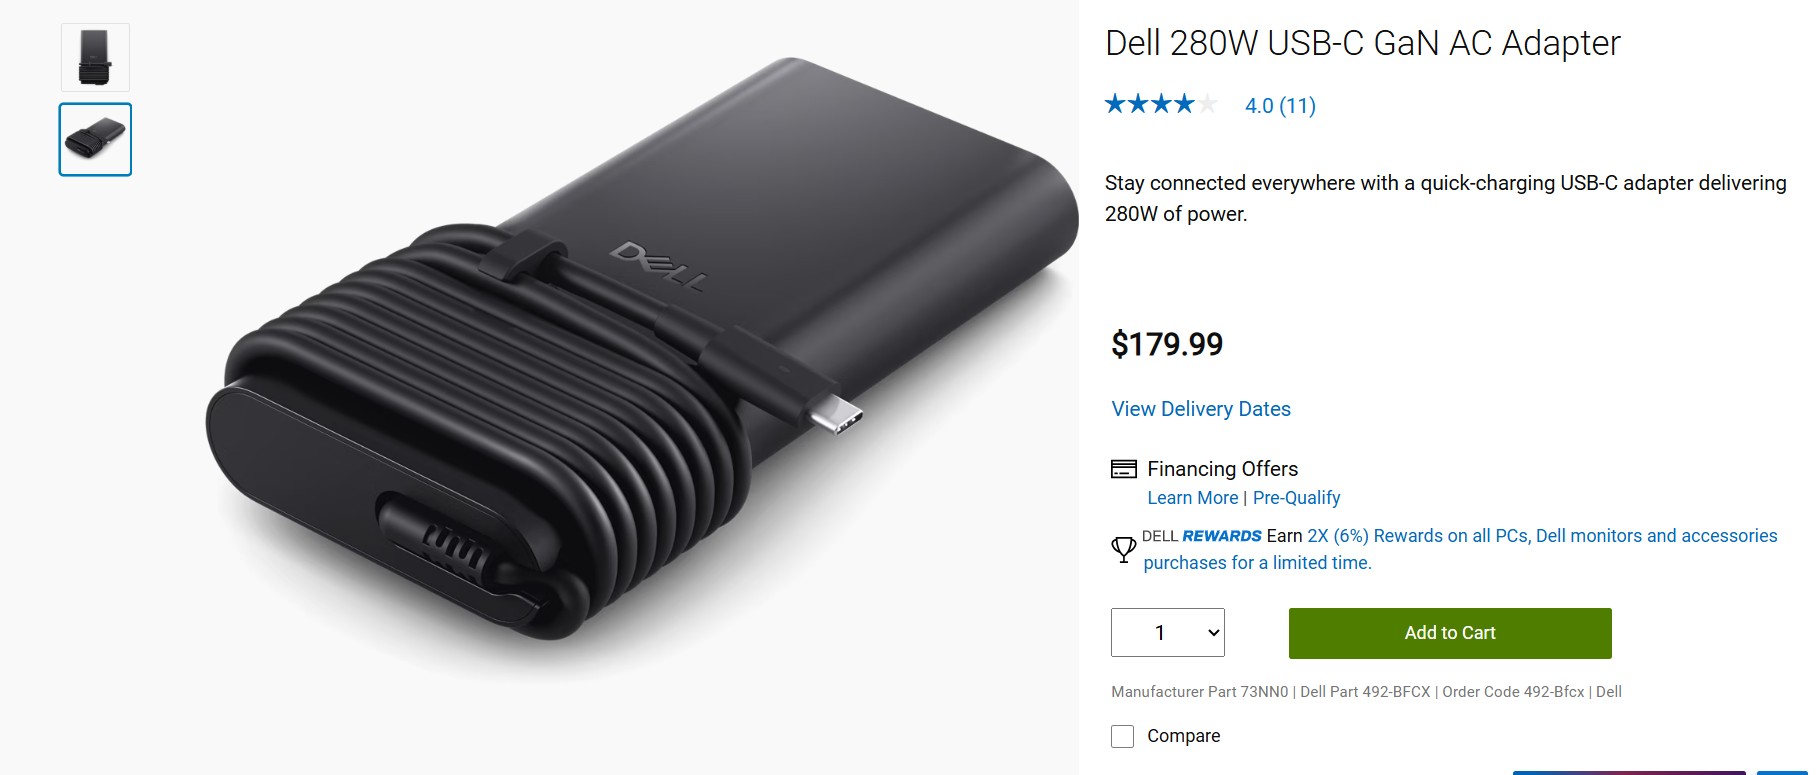1820x775 pixels.
Task: Click the first star in the rating row
Action: point(1115,103)
